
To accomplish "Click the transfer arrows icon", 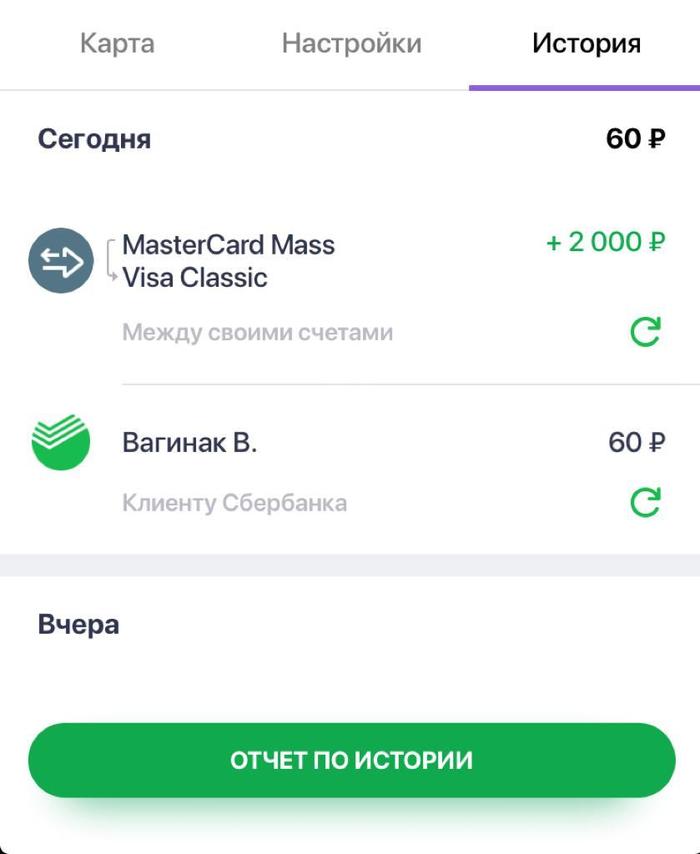I will tap(61, 261).
